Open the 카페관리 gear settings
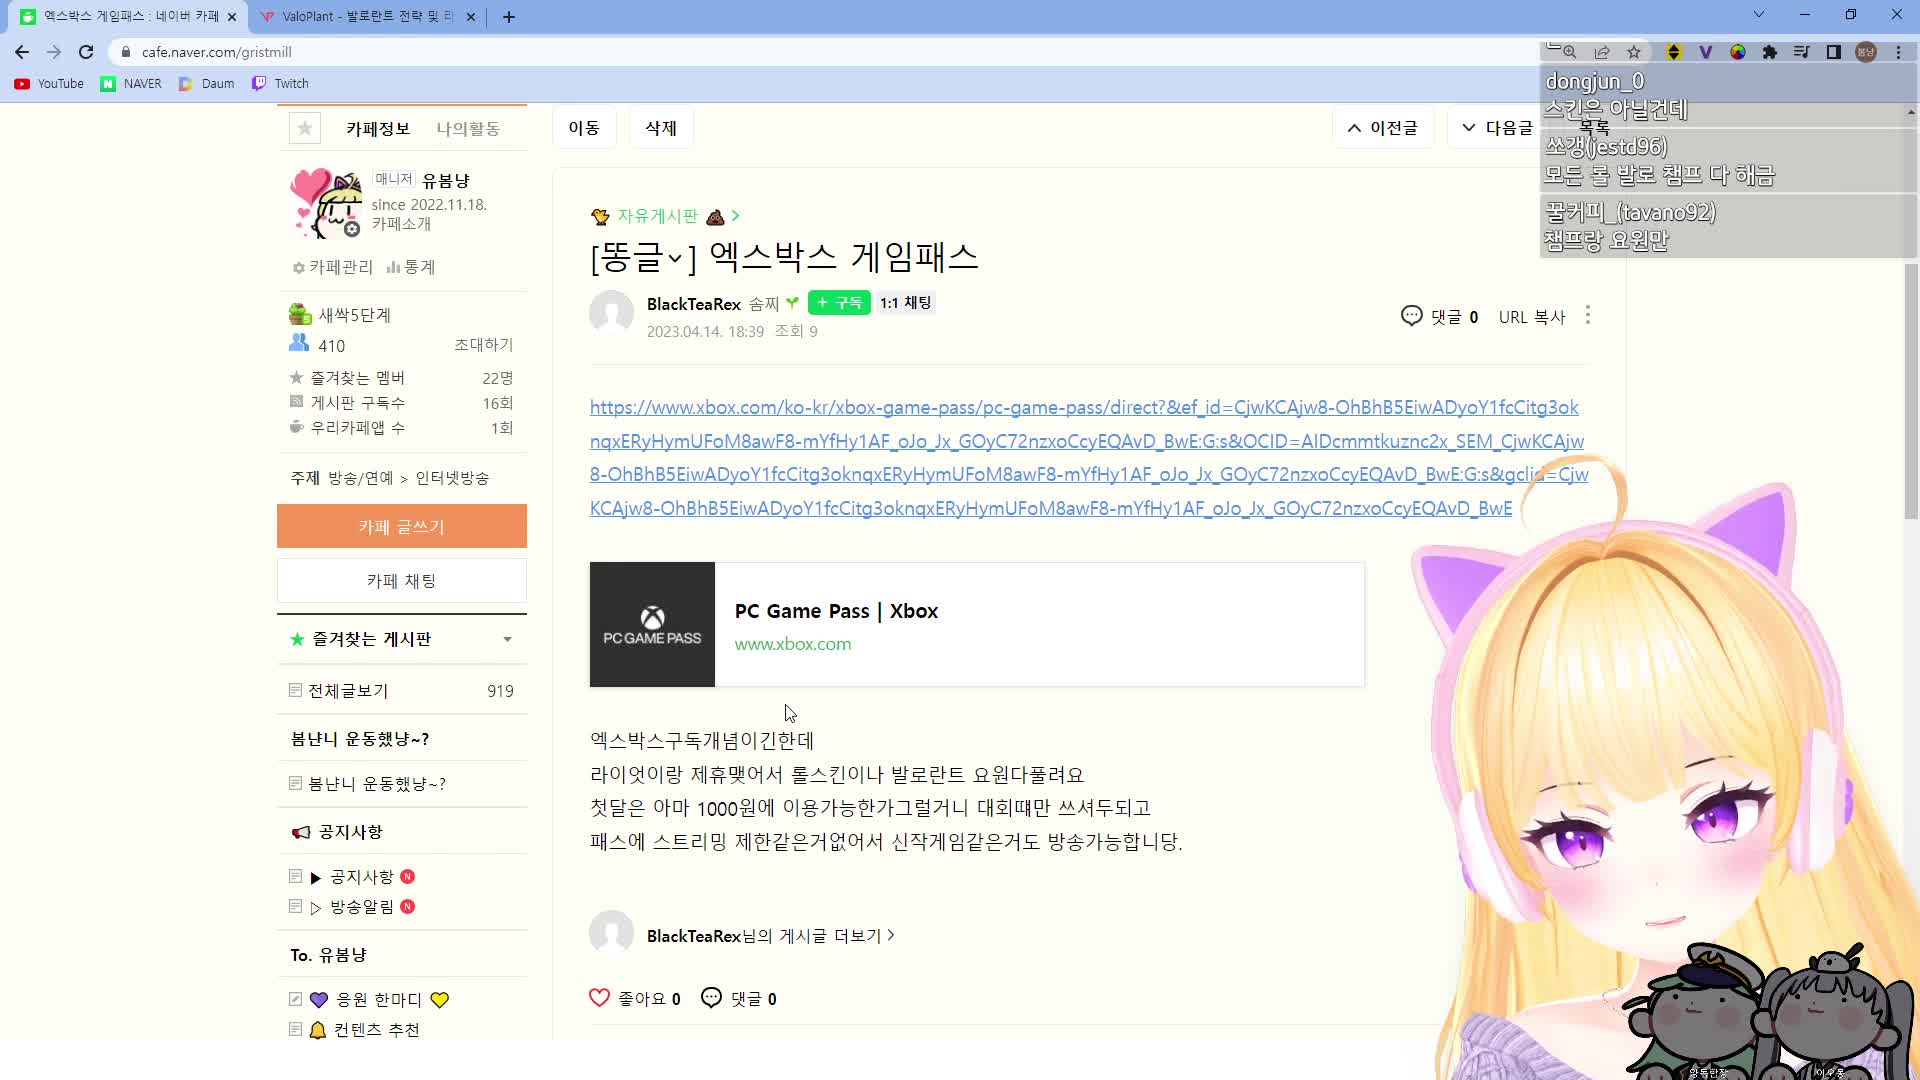The image size is (1920, 1080). pyautogui.click(x=333, y=267)
